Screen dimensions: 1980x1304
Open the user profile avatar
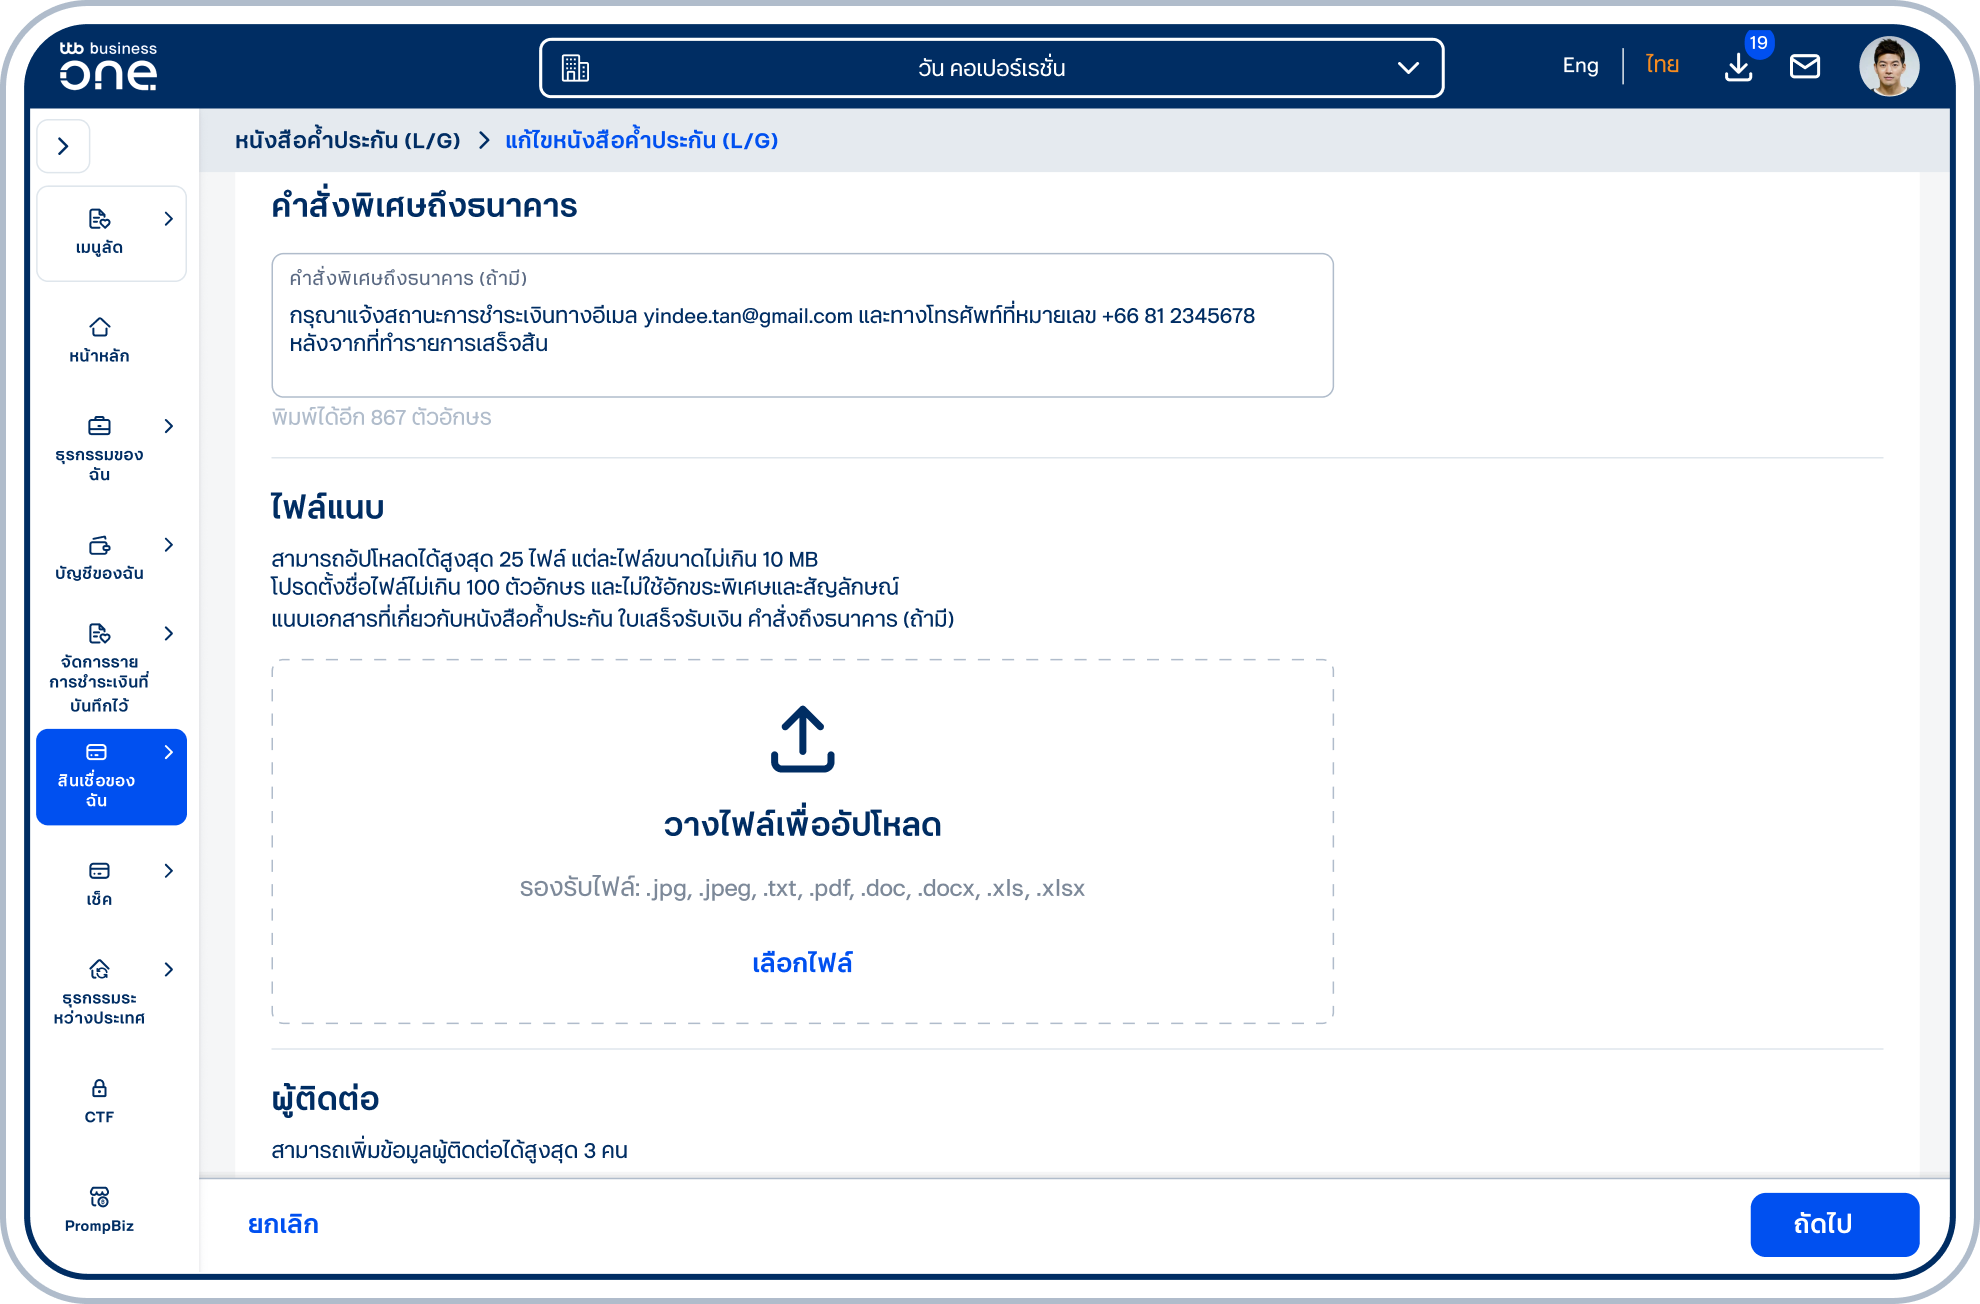click(1888, 67)
